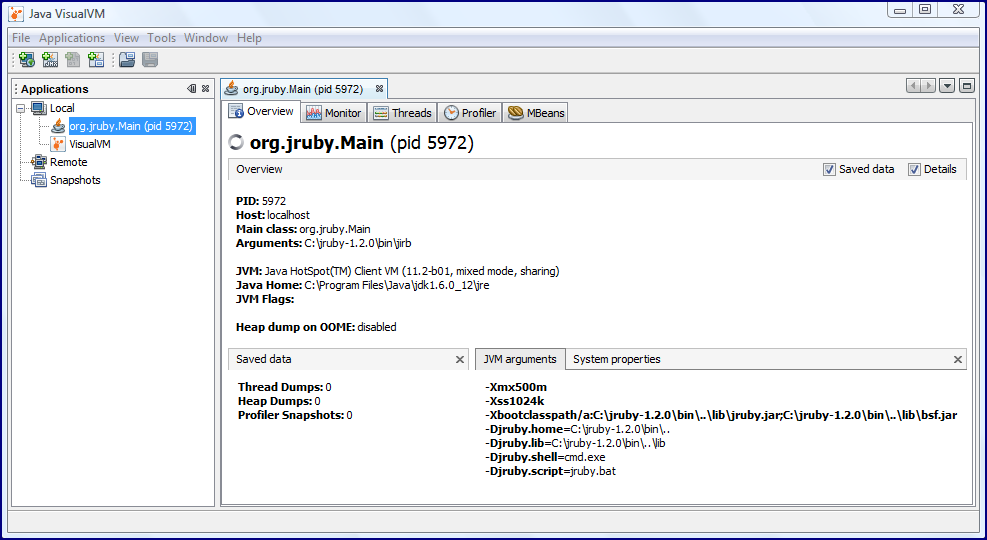
Task: Toggle the Details checkbox
Action: point(914,169)
